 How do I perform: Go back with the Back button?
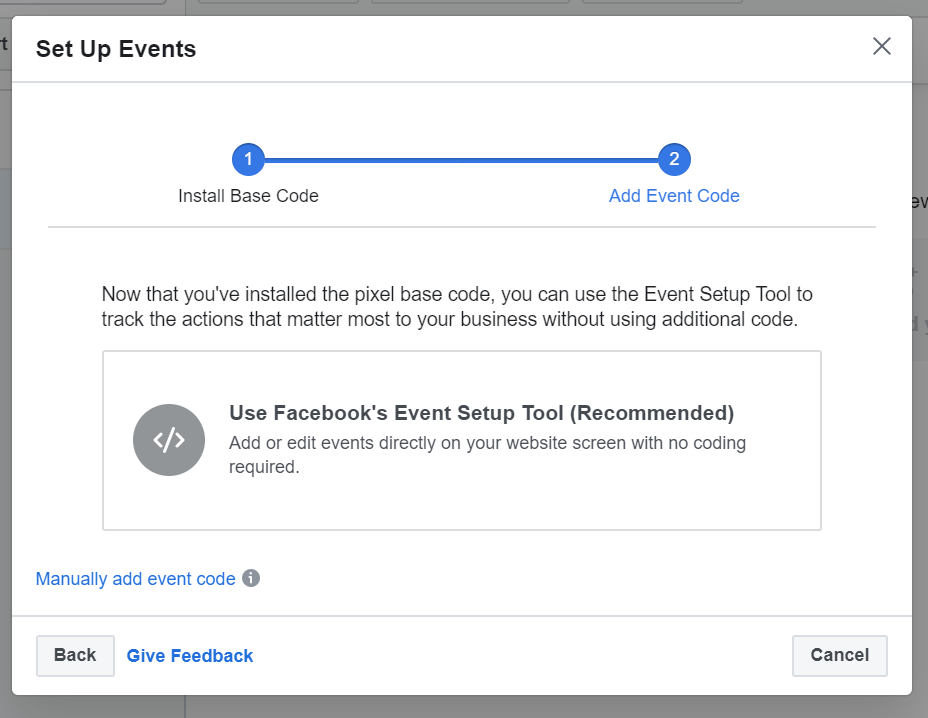coord(75,655)
